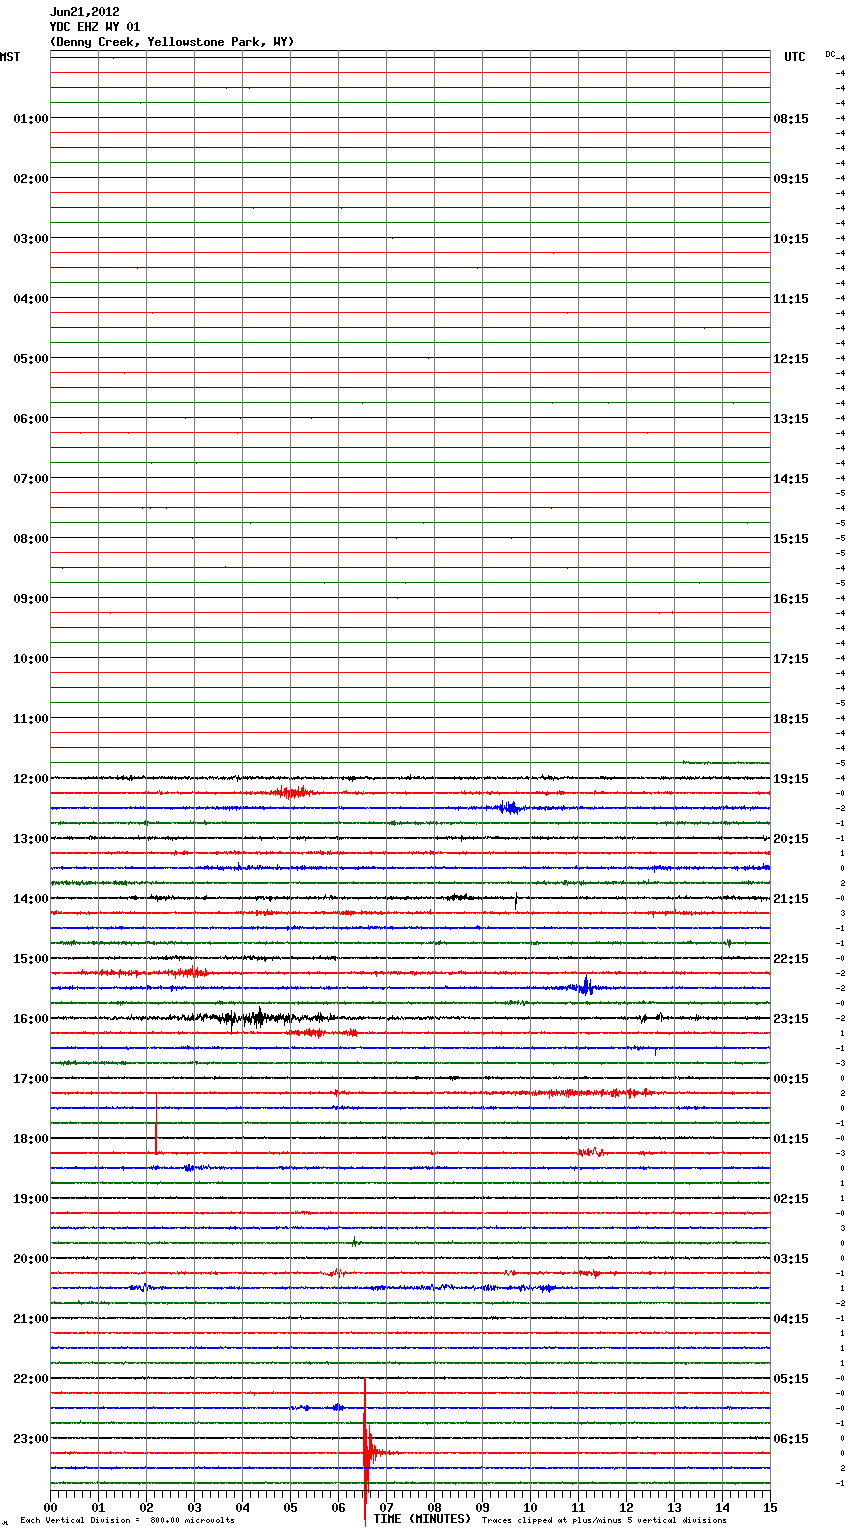The image size is (850, 1534).
Task: Select the 18:00 MST hour label
Action: (x=30, y=1139)
